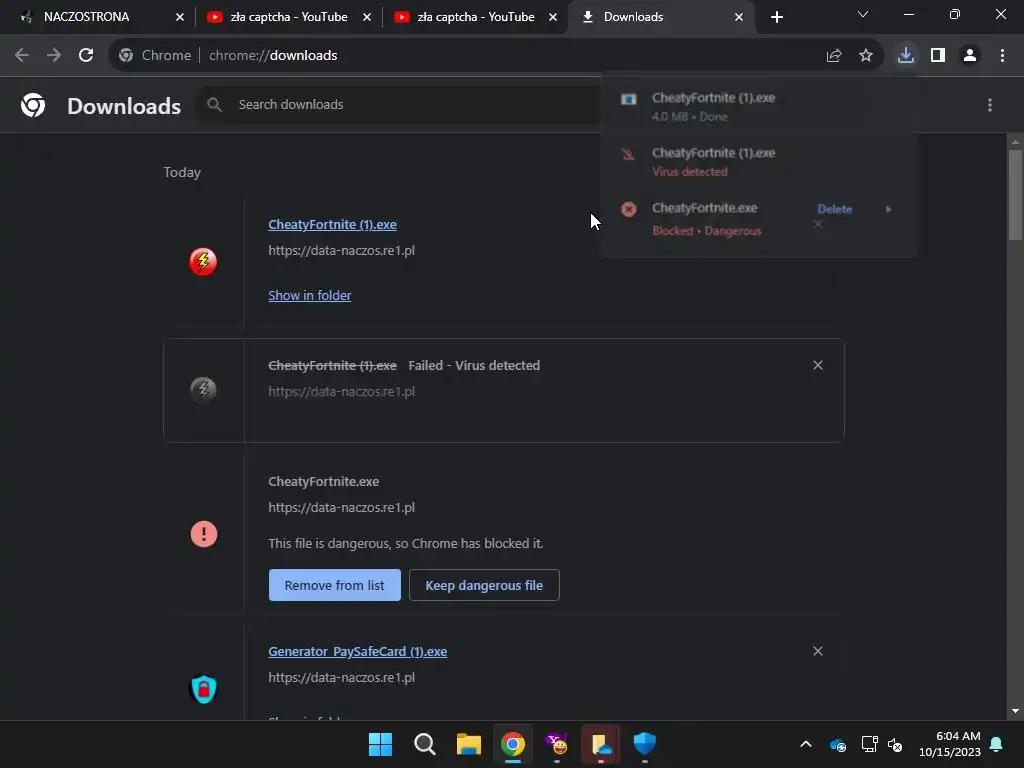Click the vertical scrollbar thumb
The width and height of the screenshot is (1024, 768).
tap(1015, 195)
